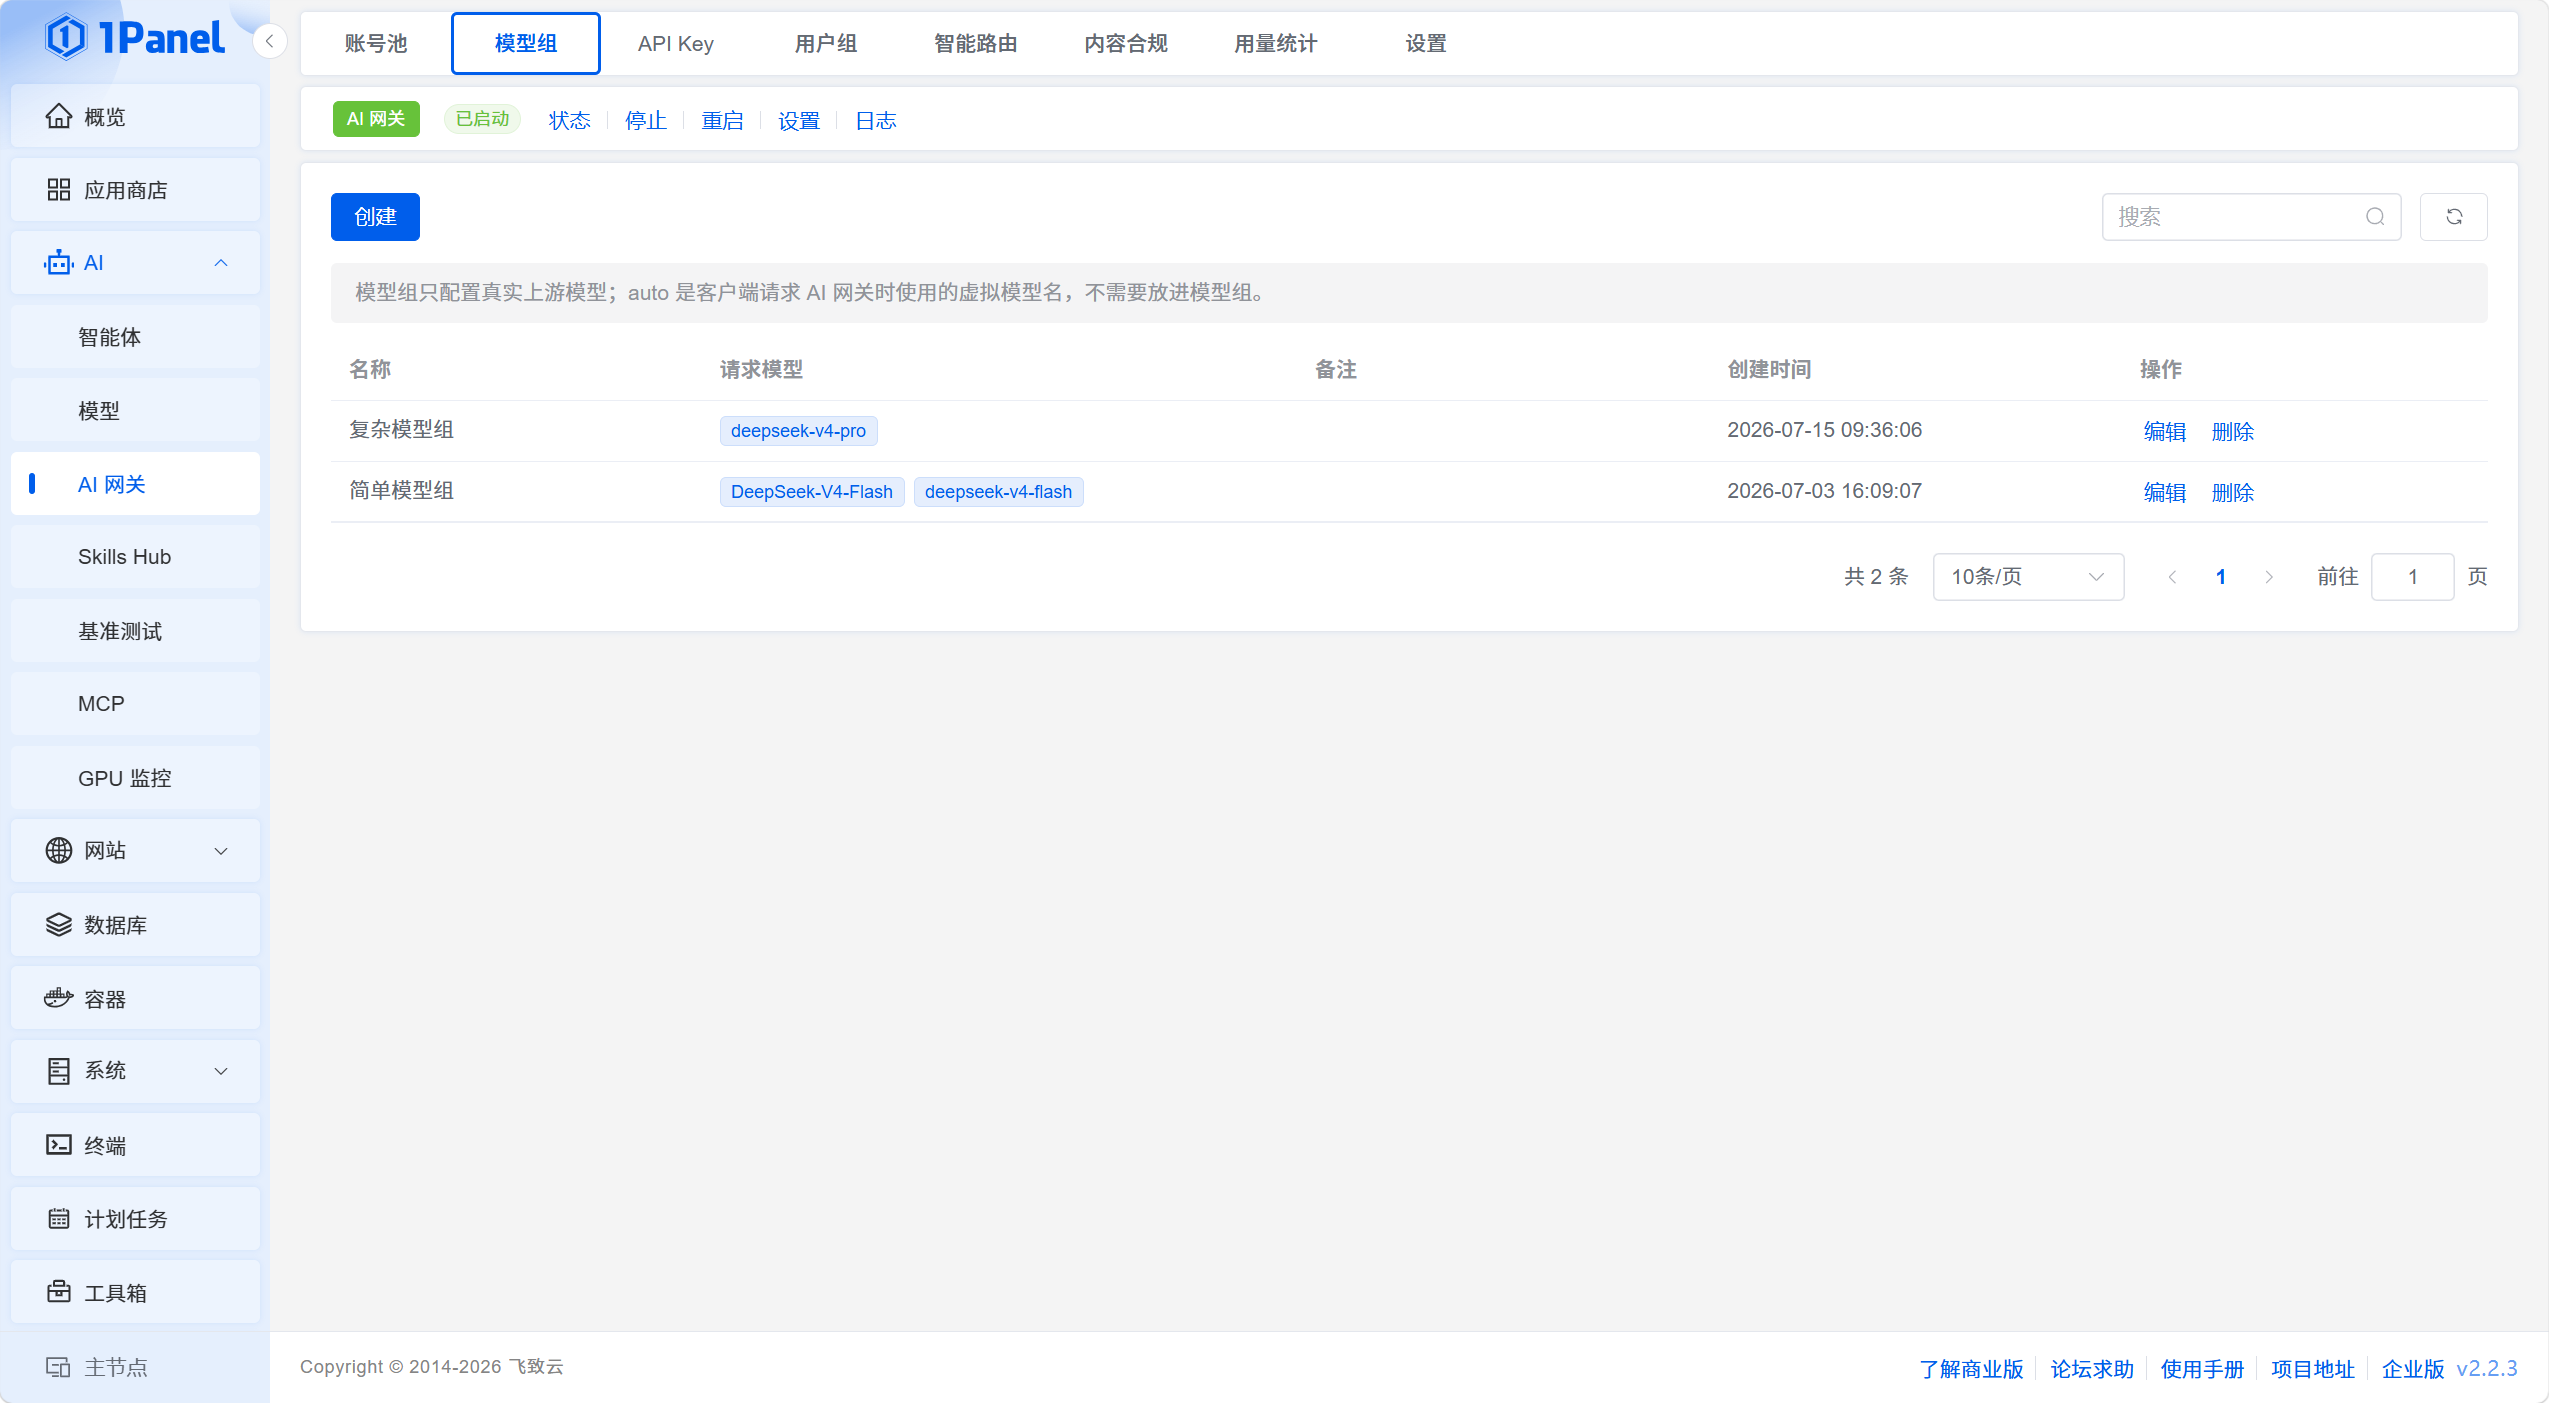Open the 10条/页 page size dropdown

tap(2028, 577)
